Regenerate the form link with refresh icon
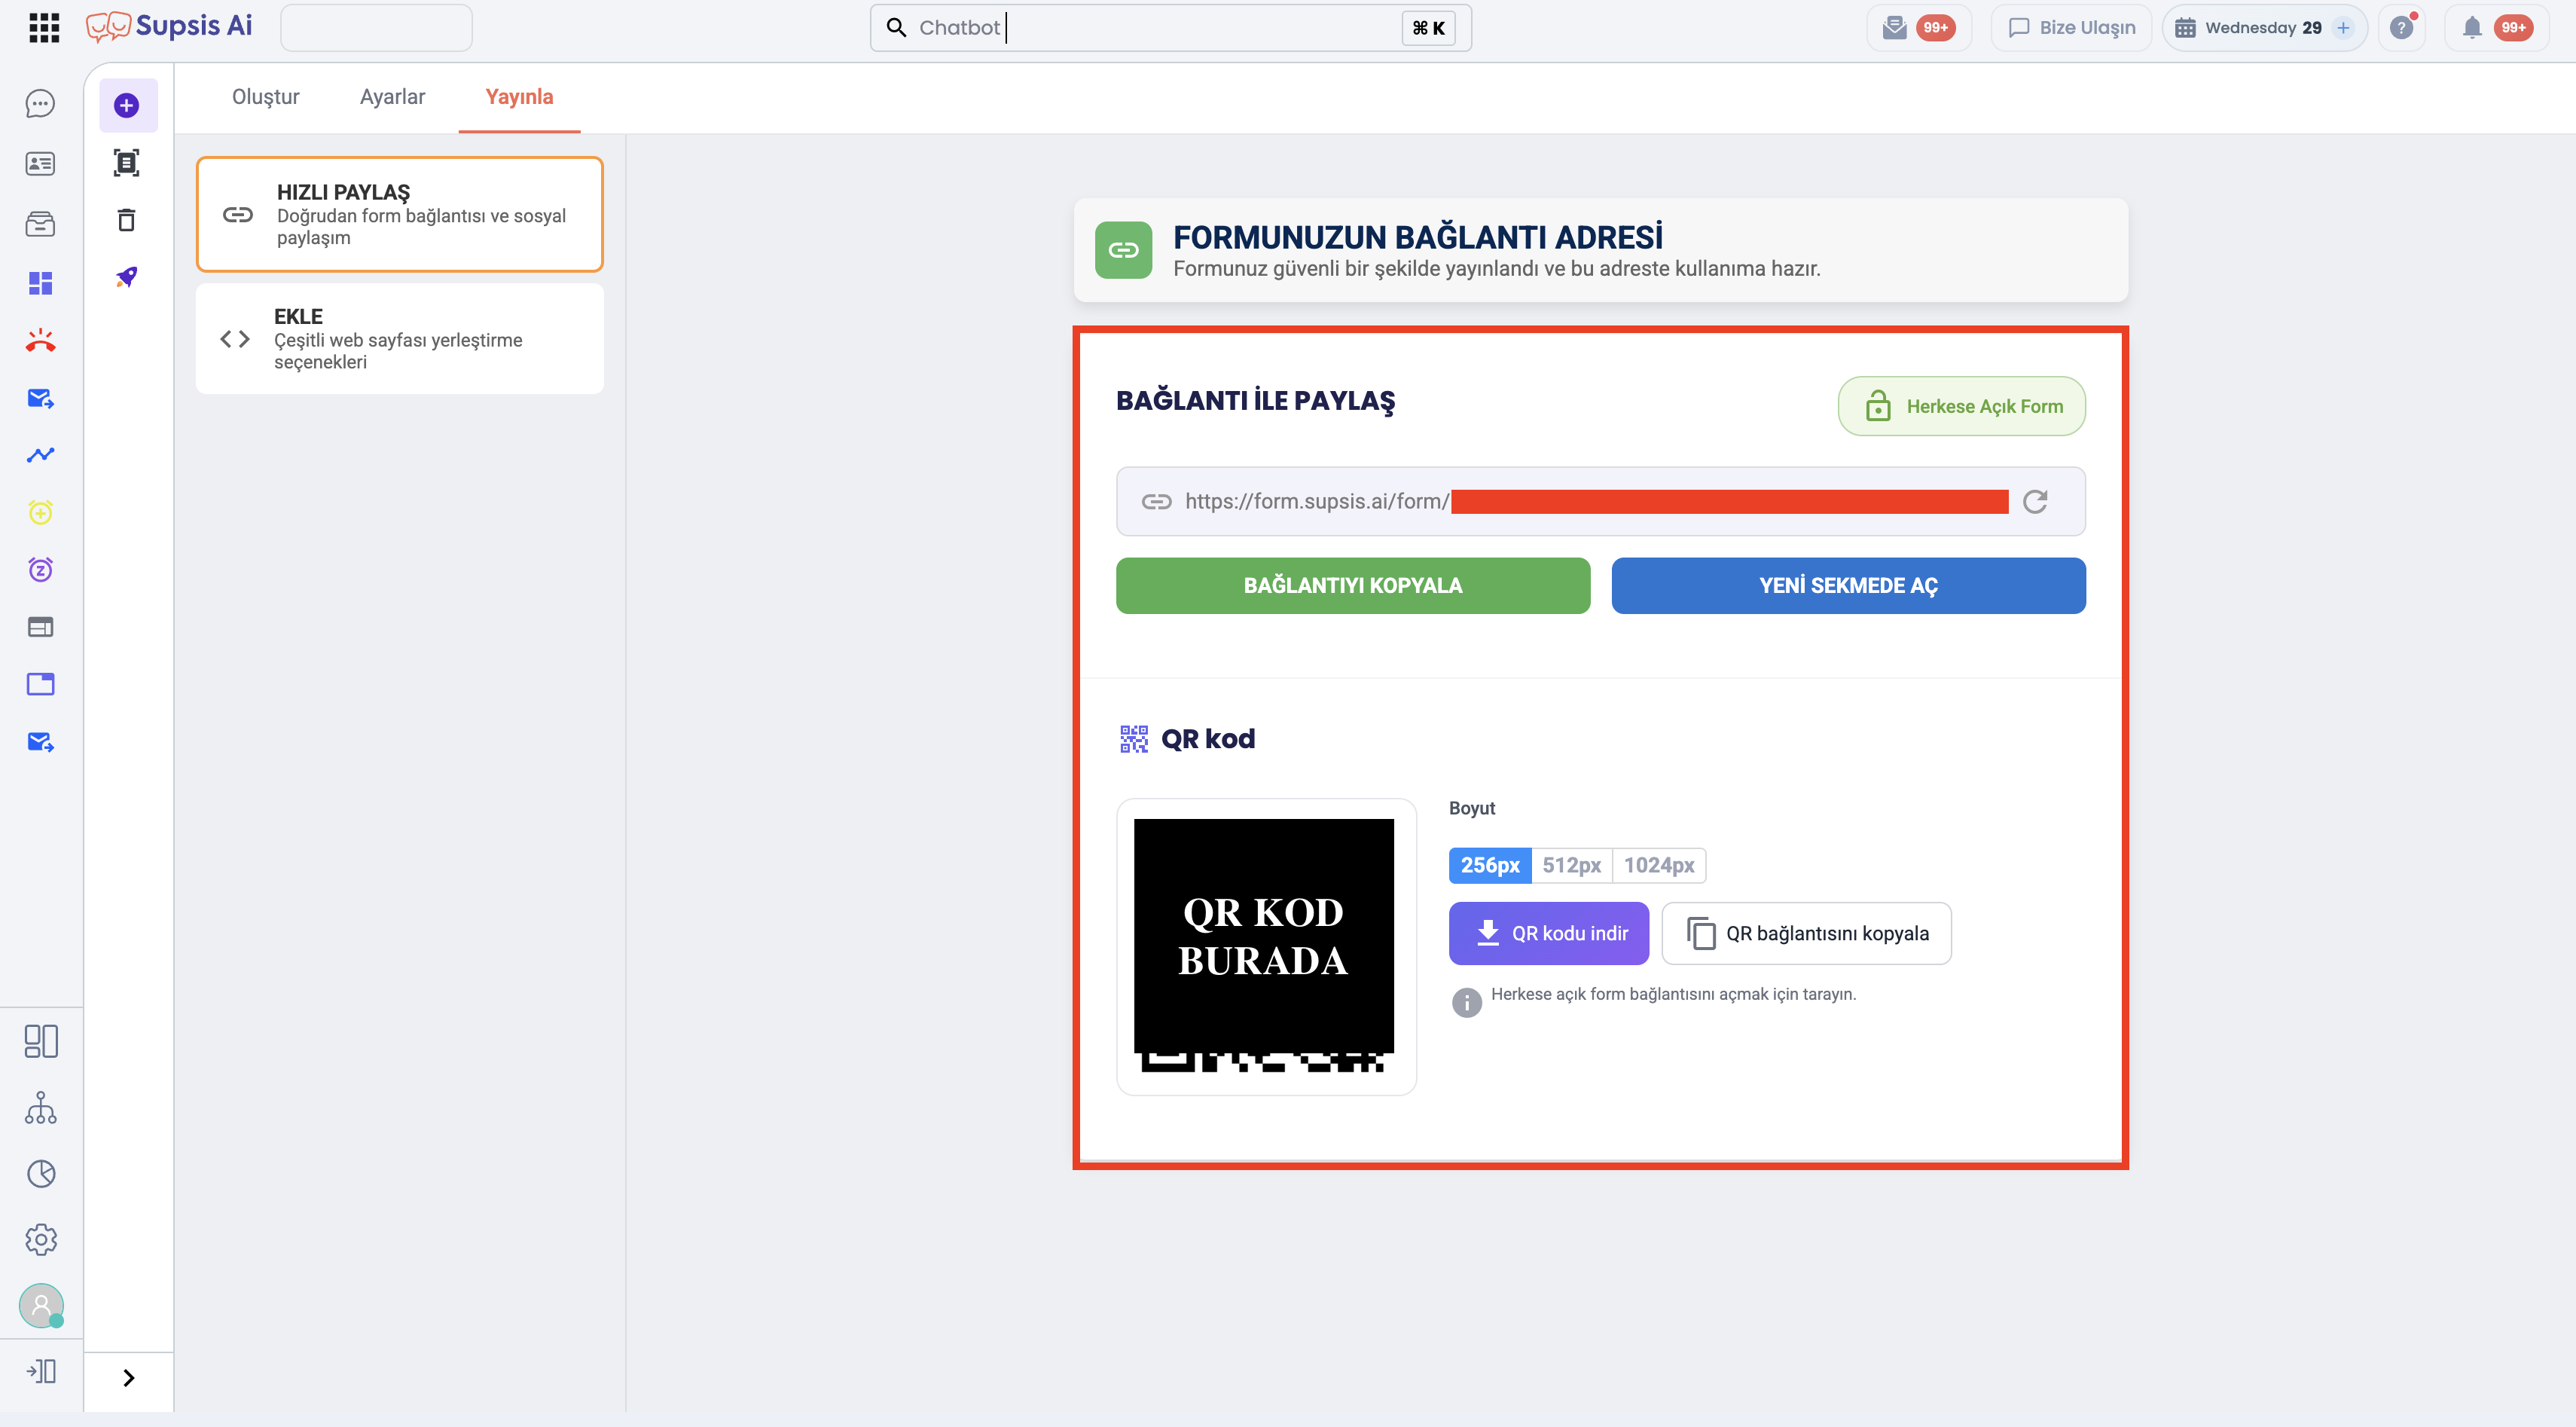2576x1427 pixels. tap(2035, 501)
